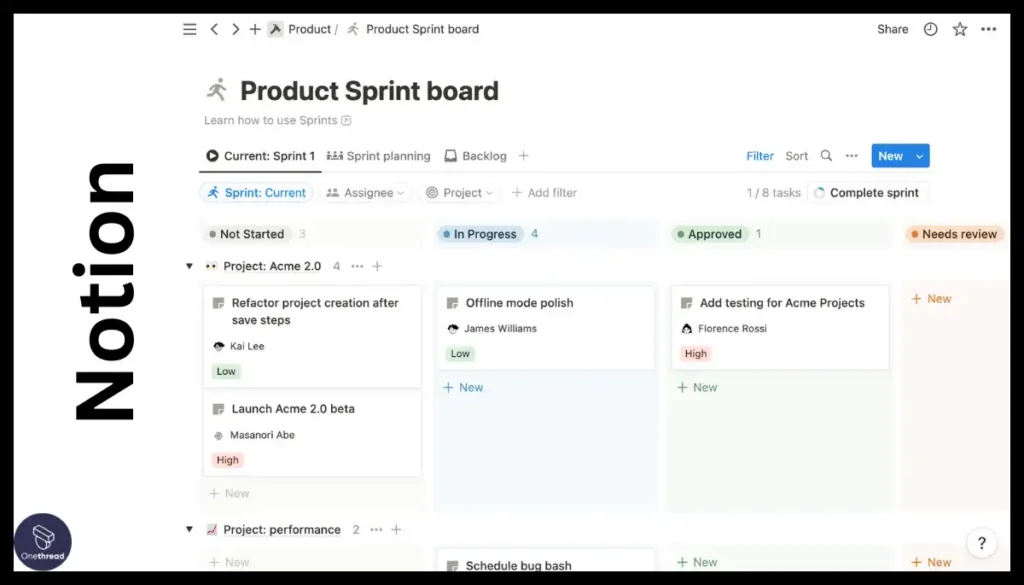
Task: Click the running figure icon beside page title
Action: click(x=217, y=90)
